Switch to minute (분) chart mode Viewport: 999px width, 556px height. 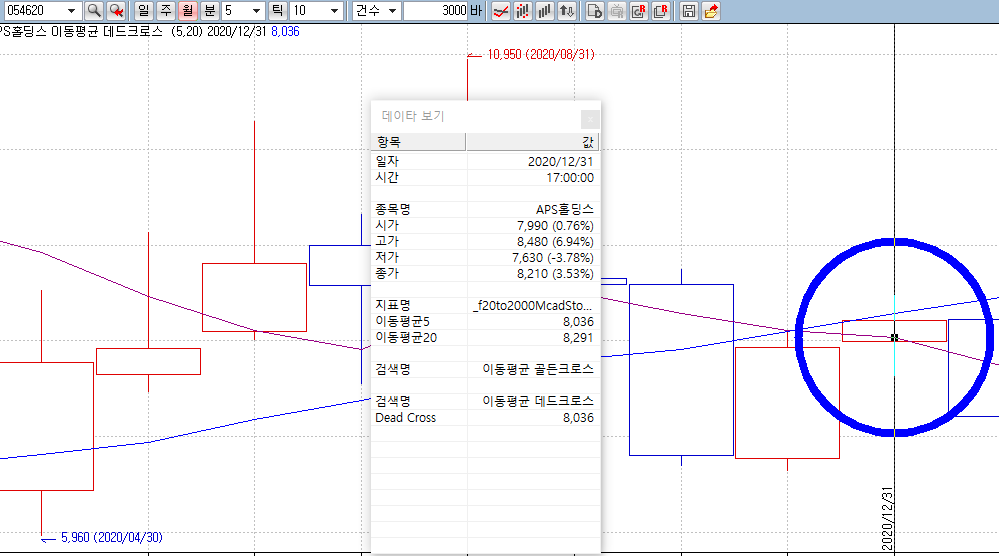click(x=209, y=11)
